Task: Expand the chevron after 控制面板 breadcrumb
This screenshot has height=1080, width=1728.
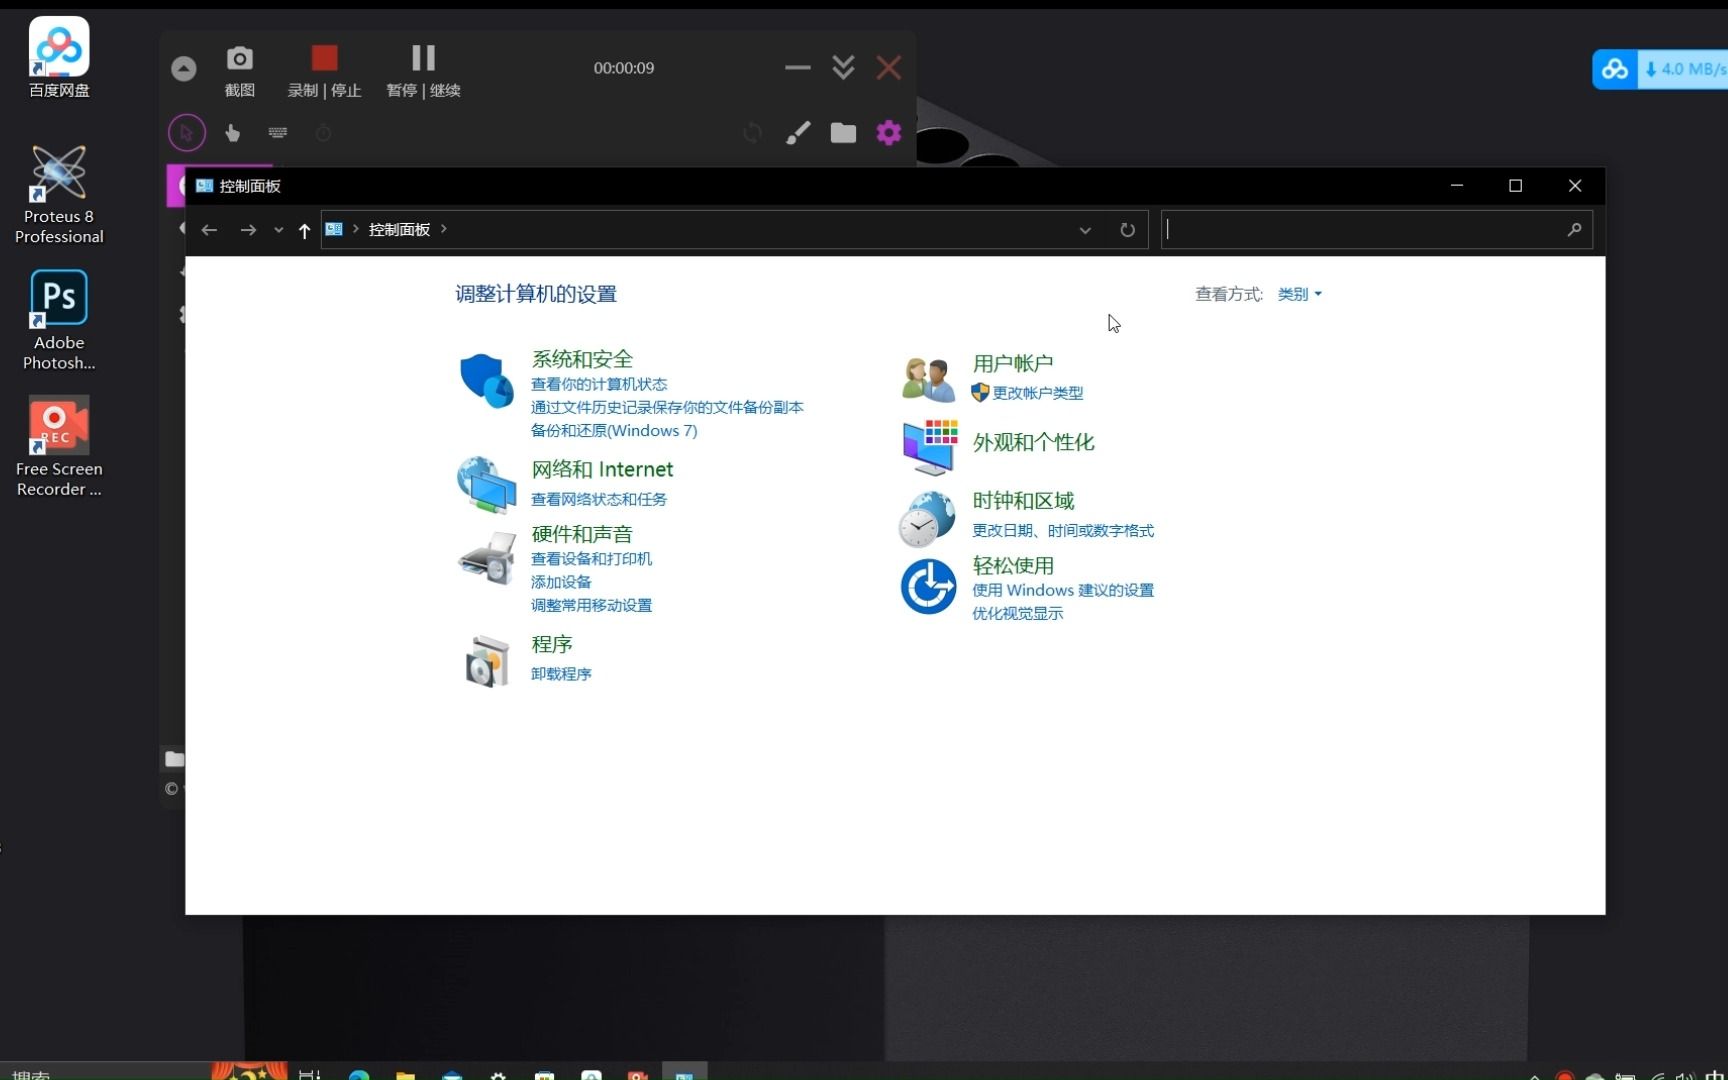Action: coord(444,229)
